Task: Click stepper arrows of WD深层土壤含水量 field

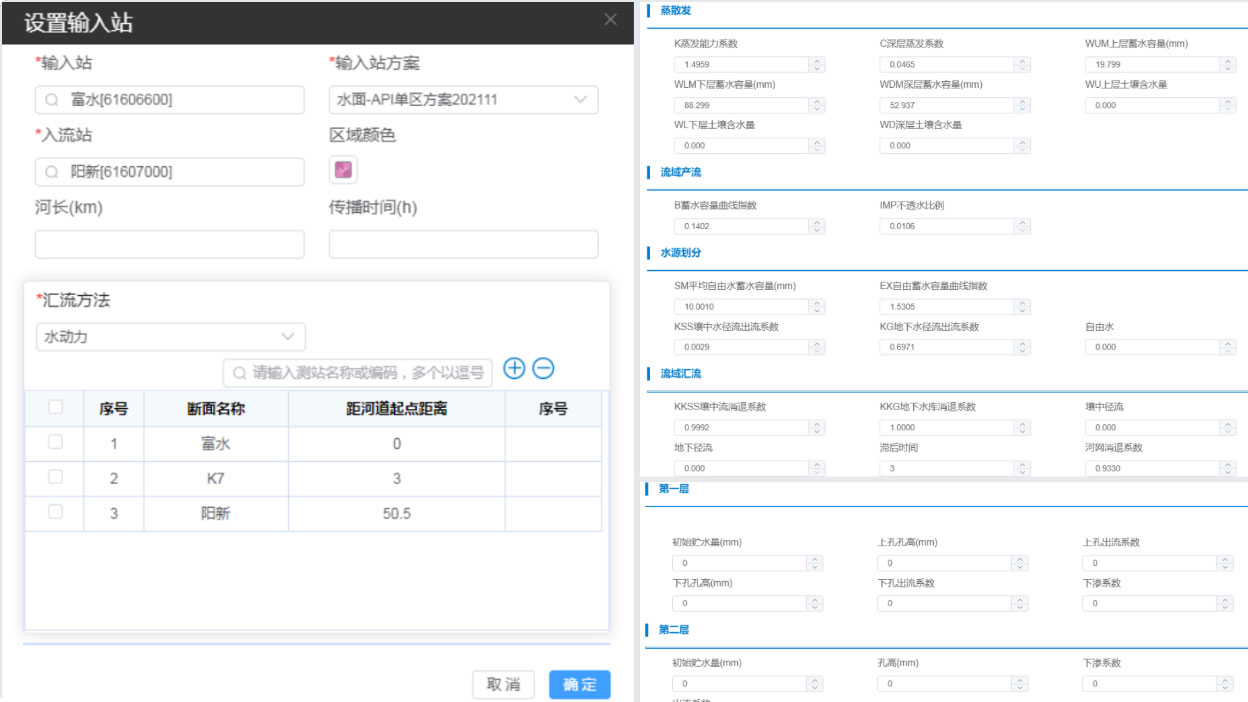Action: (1022, 146)
